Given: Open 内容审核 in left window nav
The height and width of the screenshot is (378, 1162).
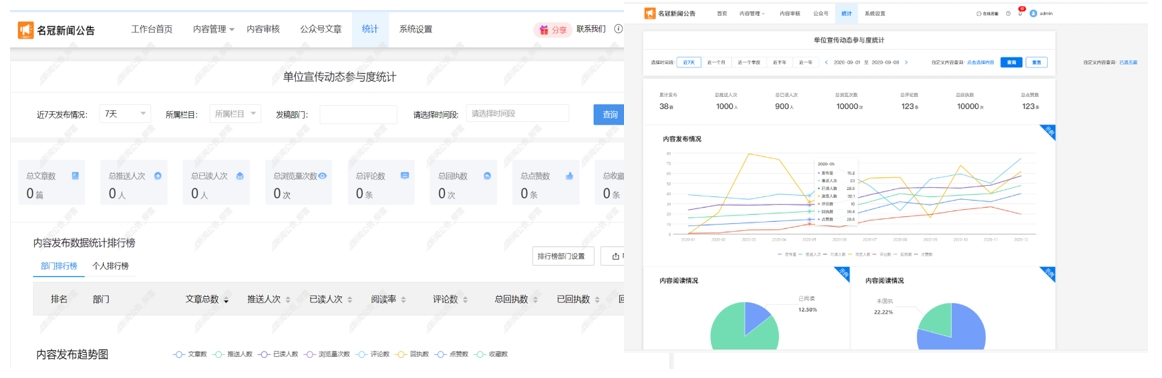Looking at the screenshot, I should [263, 30].
